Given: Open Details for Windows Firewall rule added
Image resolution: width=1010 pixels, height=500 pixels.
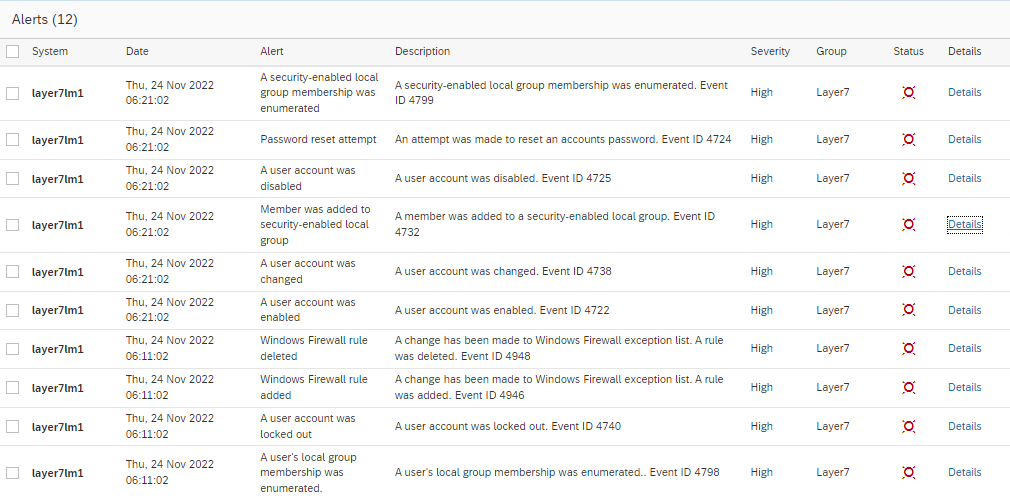Looking at the screenshot, I should [x=964, y=388].
